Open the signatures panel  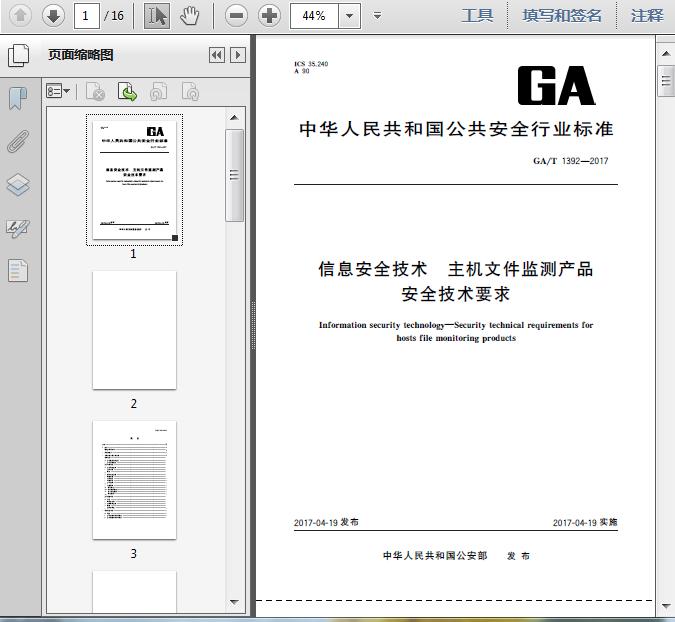(x=18, y=228)
